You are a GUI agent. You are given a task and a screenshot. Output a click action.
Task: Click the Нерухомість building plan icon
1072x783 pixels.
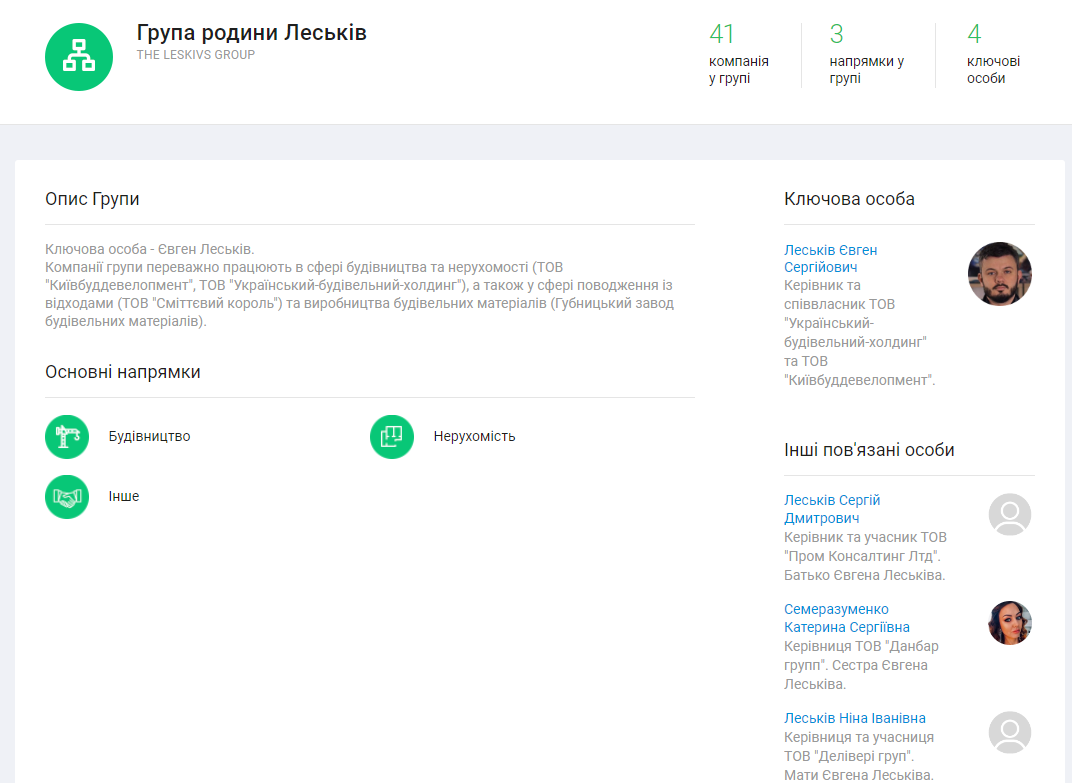[x=392, y=437]
